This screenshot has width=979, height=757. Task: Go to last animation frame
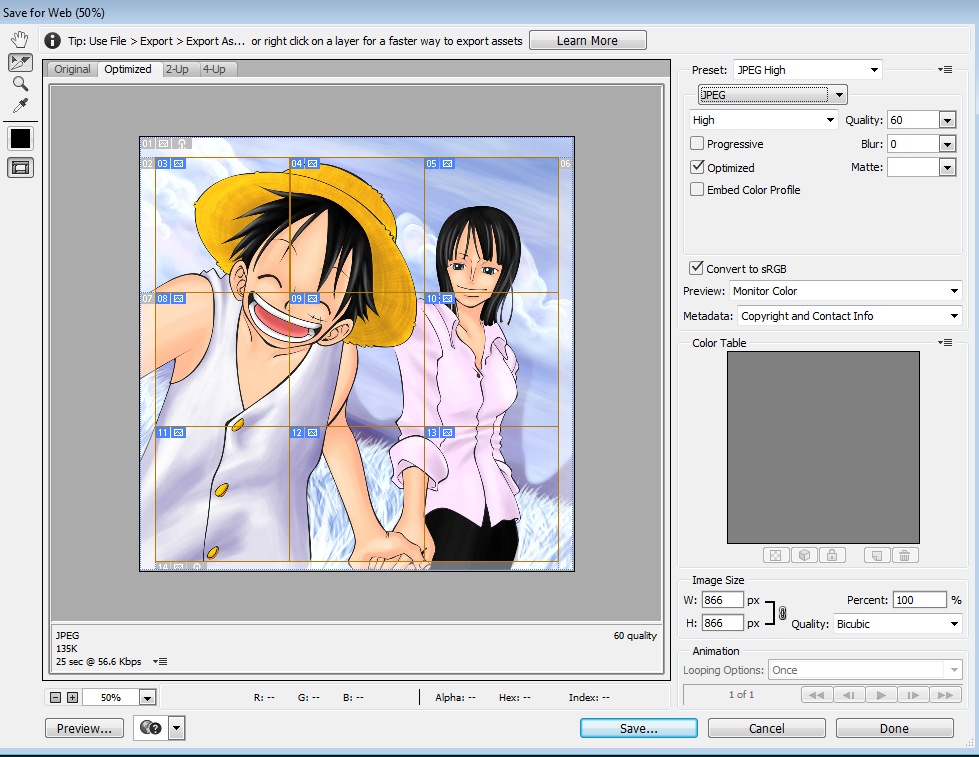pos(945,695)
